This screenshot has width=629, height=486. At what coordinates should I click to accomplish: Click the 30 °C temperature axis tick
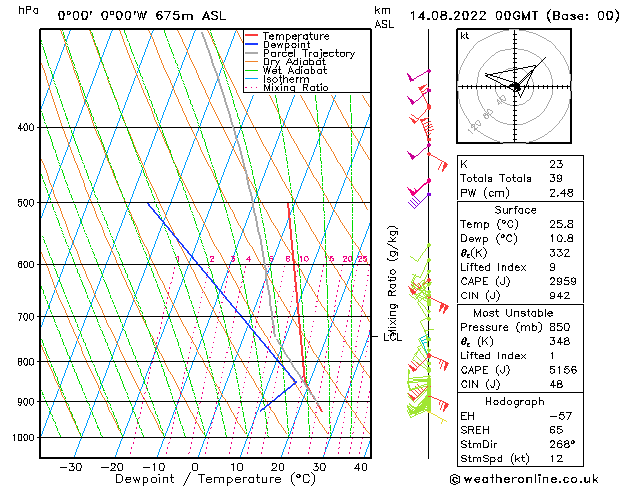click(319, 468)
